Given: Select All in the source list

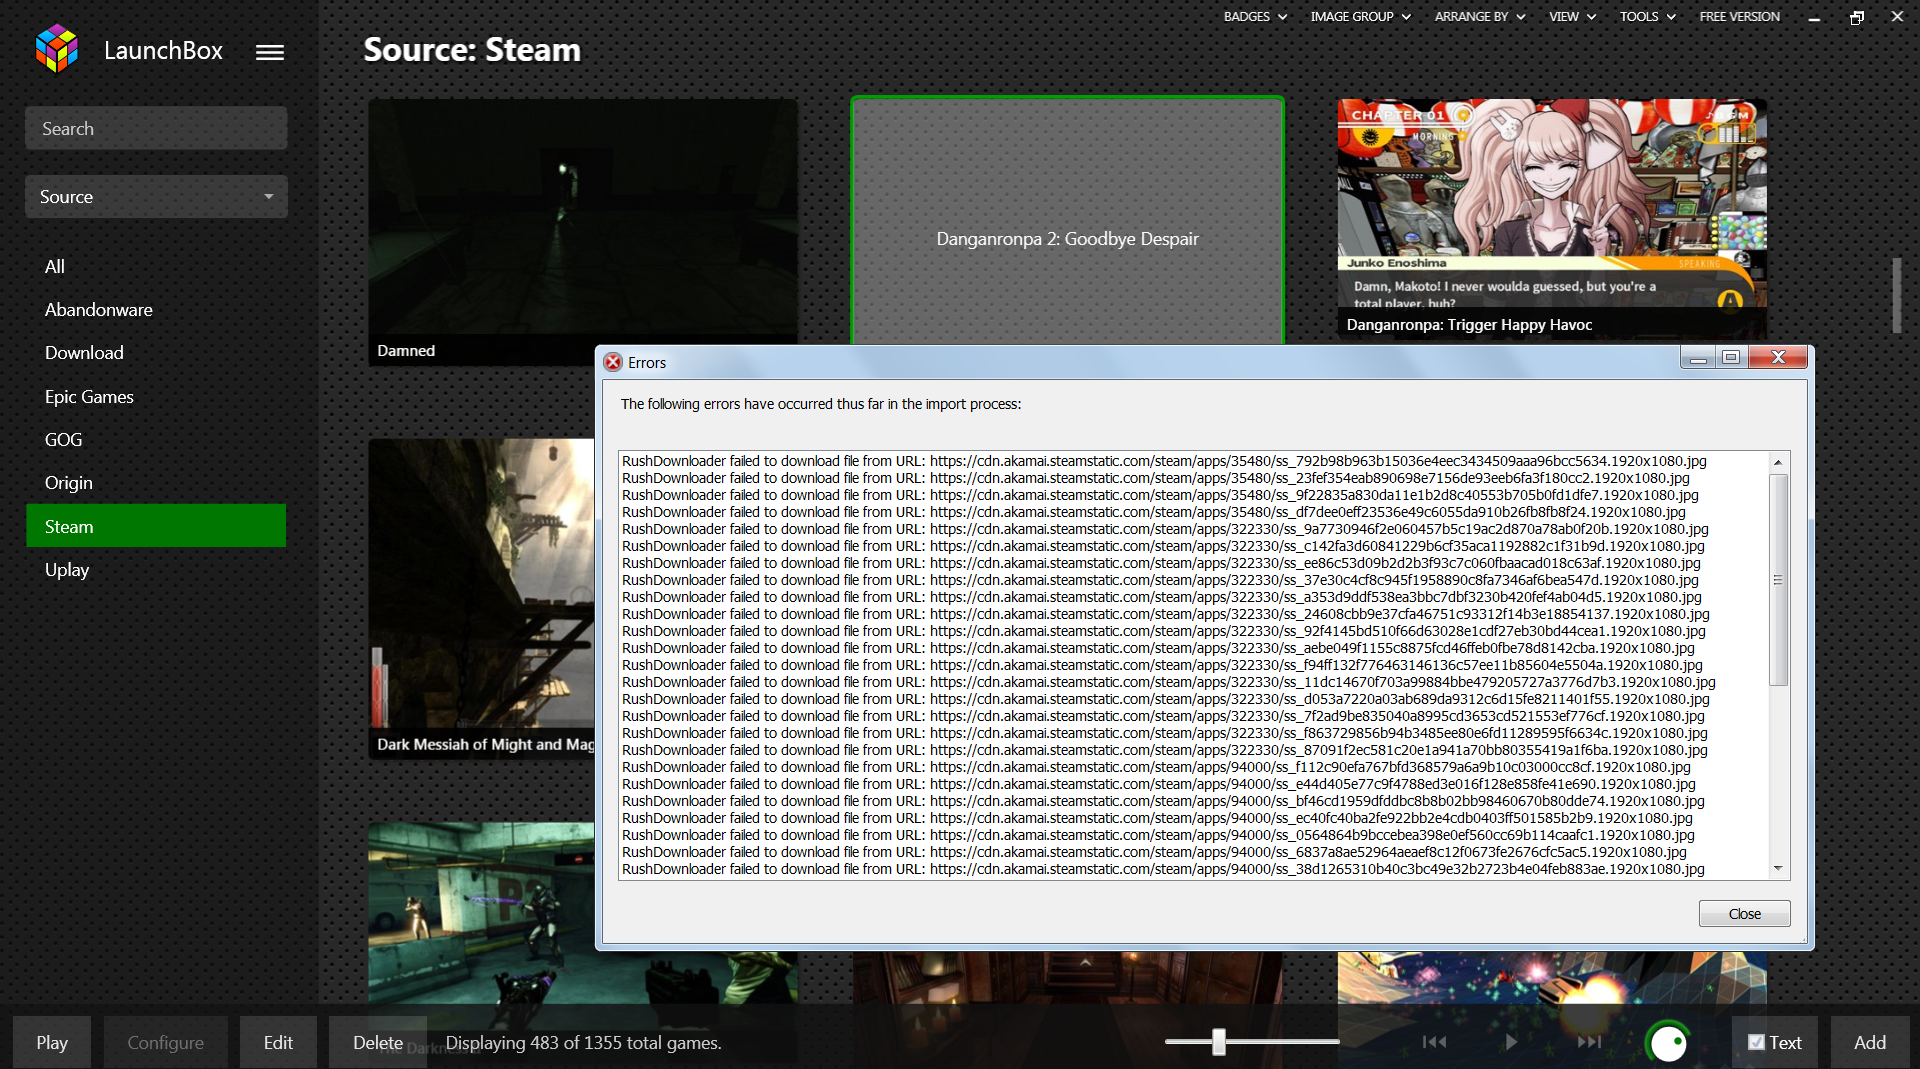Looking at the screenshot, I should point(156,267).
